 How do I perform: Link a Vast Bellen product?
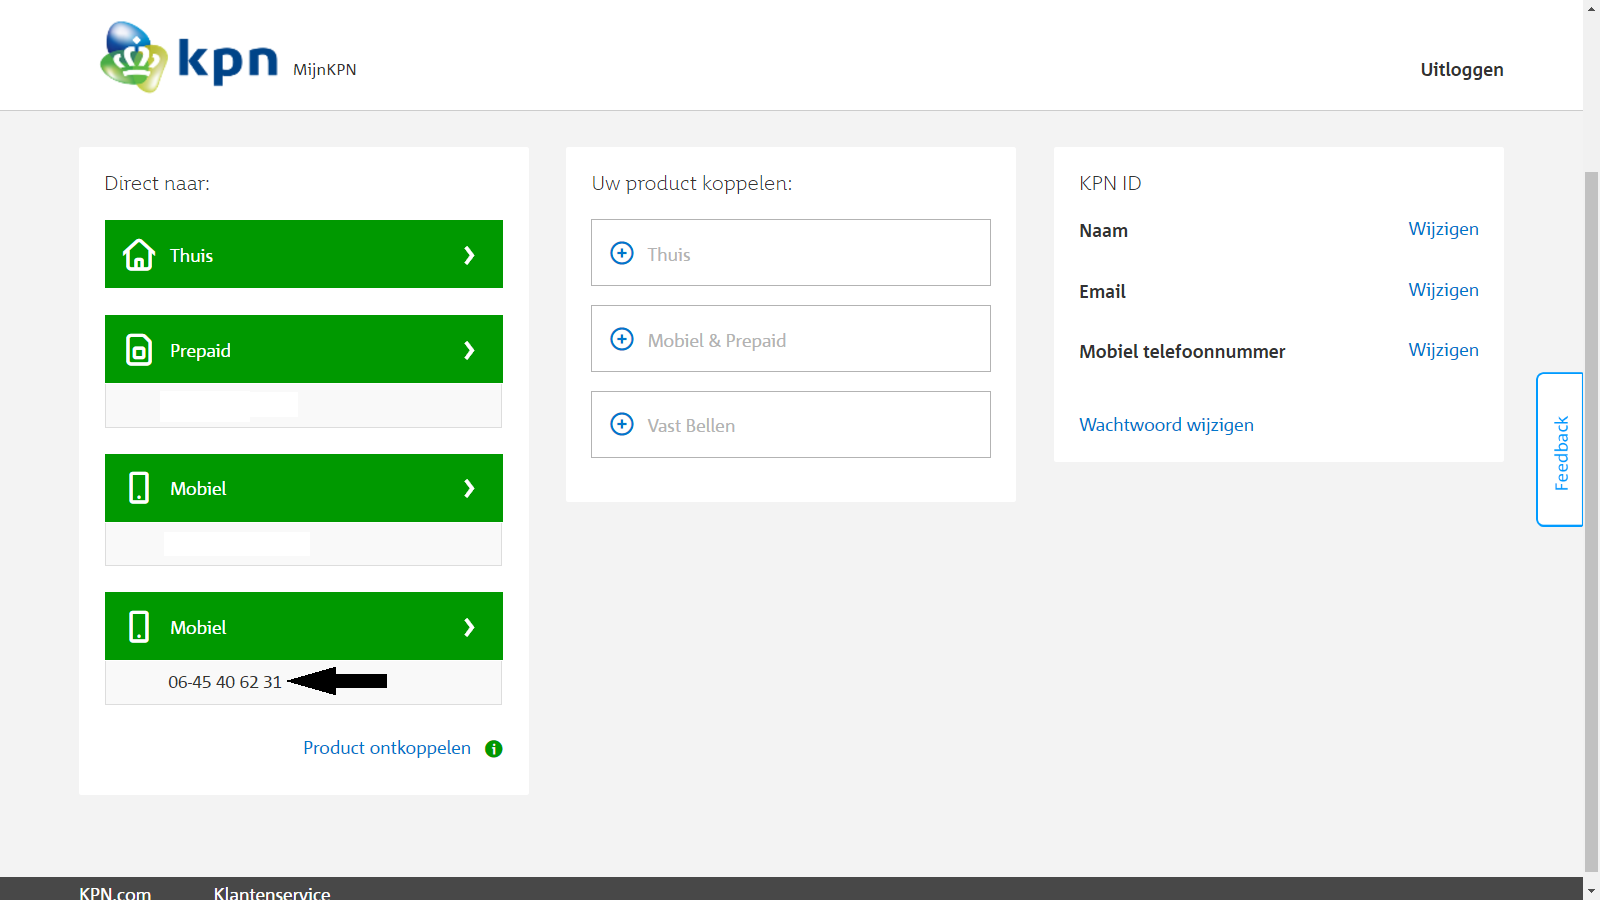[x=791, y=425]
